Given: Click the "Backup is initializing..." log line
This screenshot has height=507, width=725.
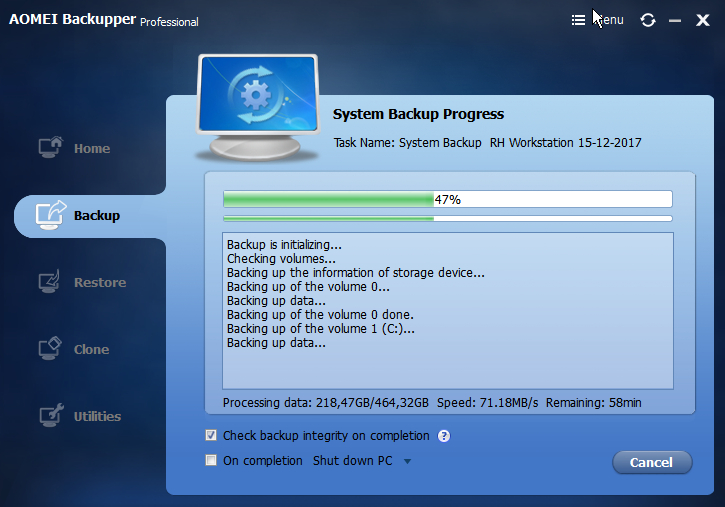Looking at the screenshot, I should point(284,244).
